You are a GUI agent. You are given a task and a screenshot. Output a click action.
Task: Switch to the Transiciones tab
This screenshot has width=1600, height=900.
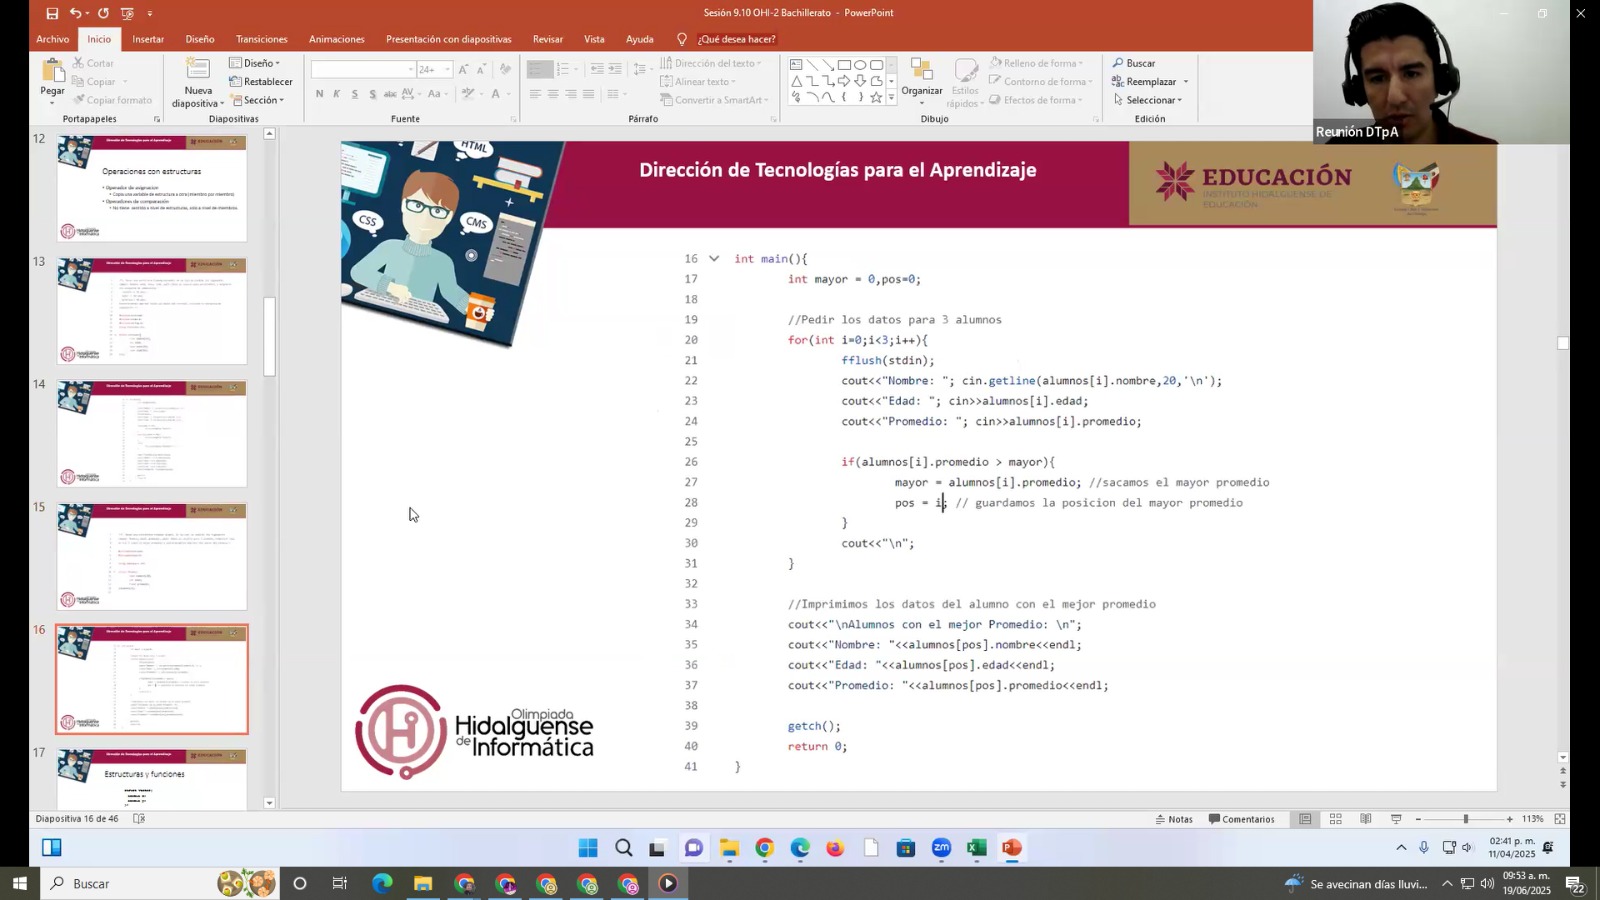pos(261,39)
